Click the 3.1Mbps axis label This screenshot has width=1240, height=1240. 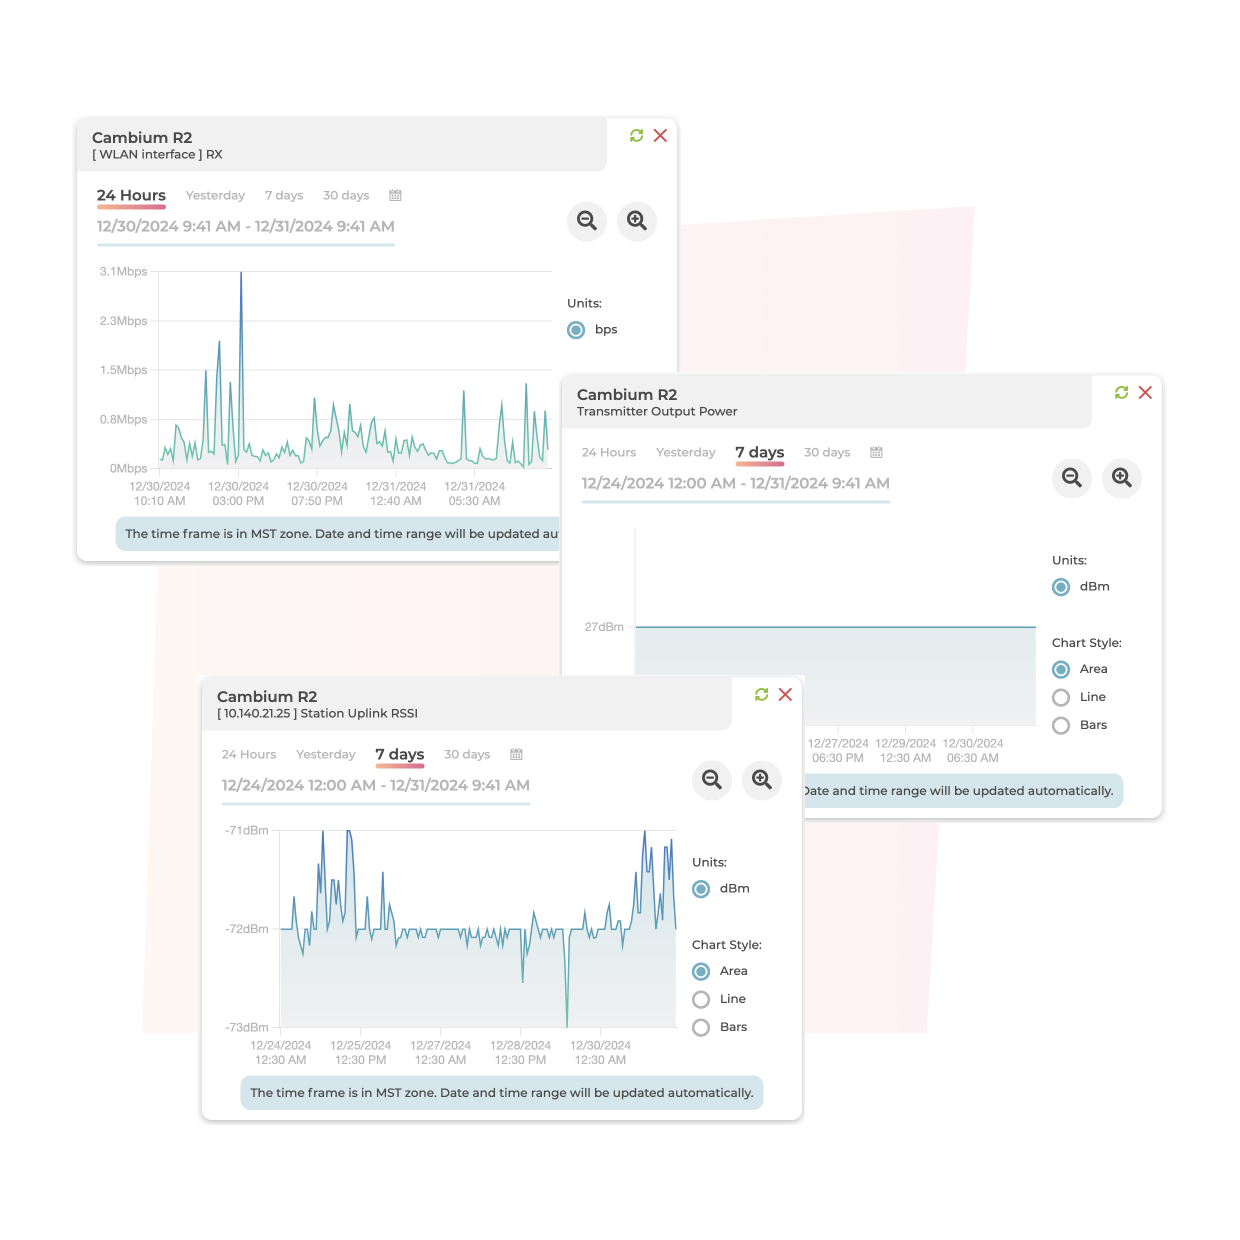coord(124,272)
